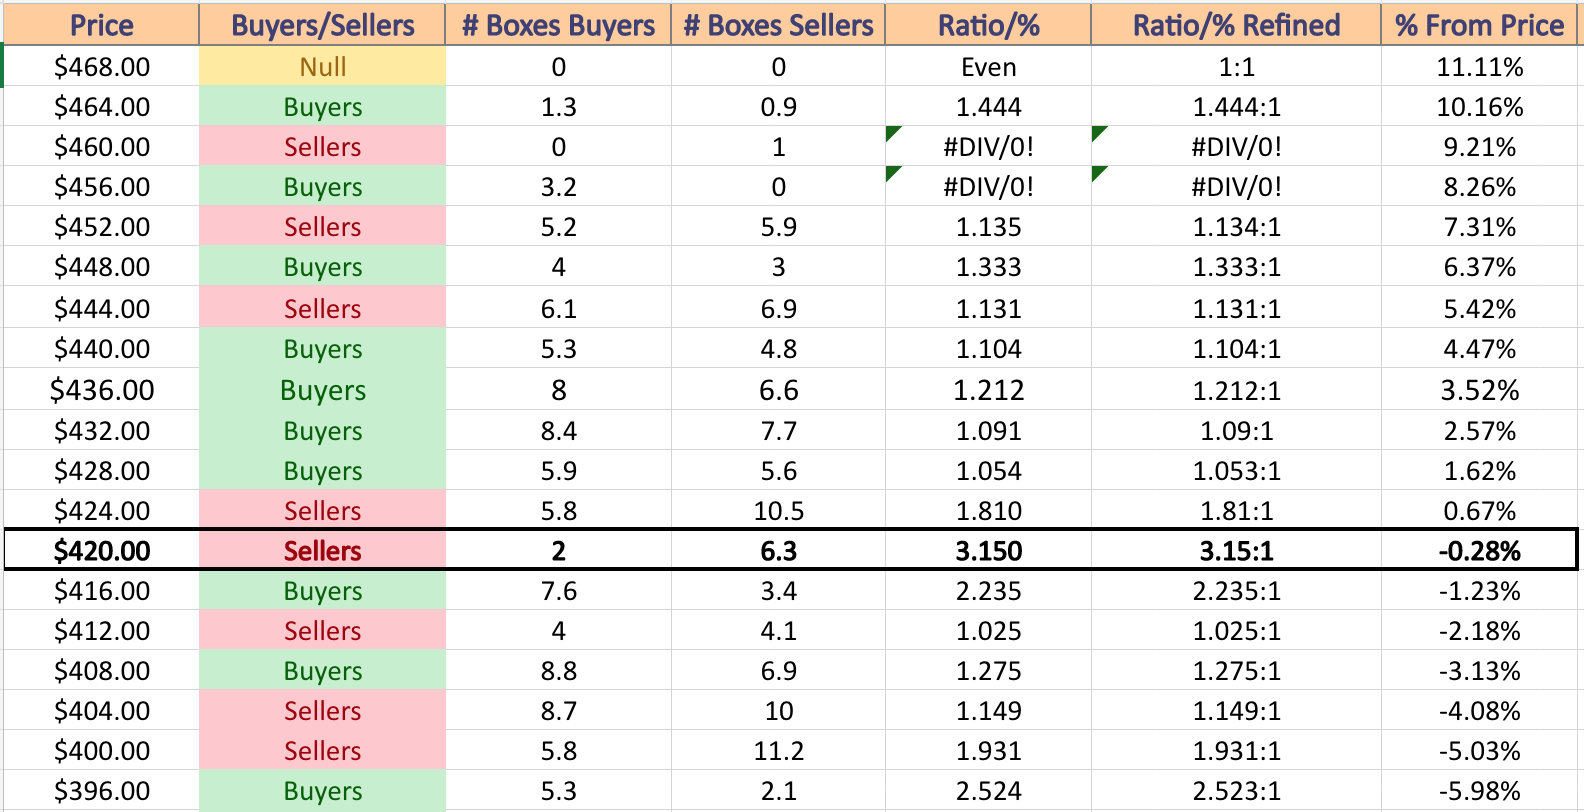Select the $396.00 price cell

[101, 790]
